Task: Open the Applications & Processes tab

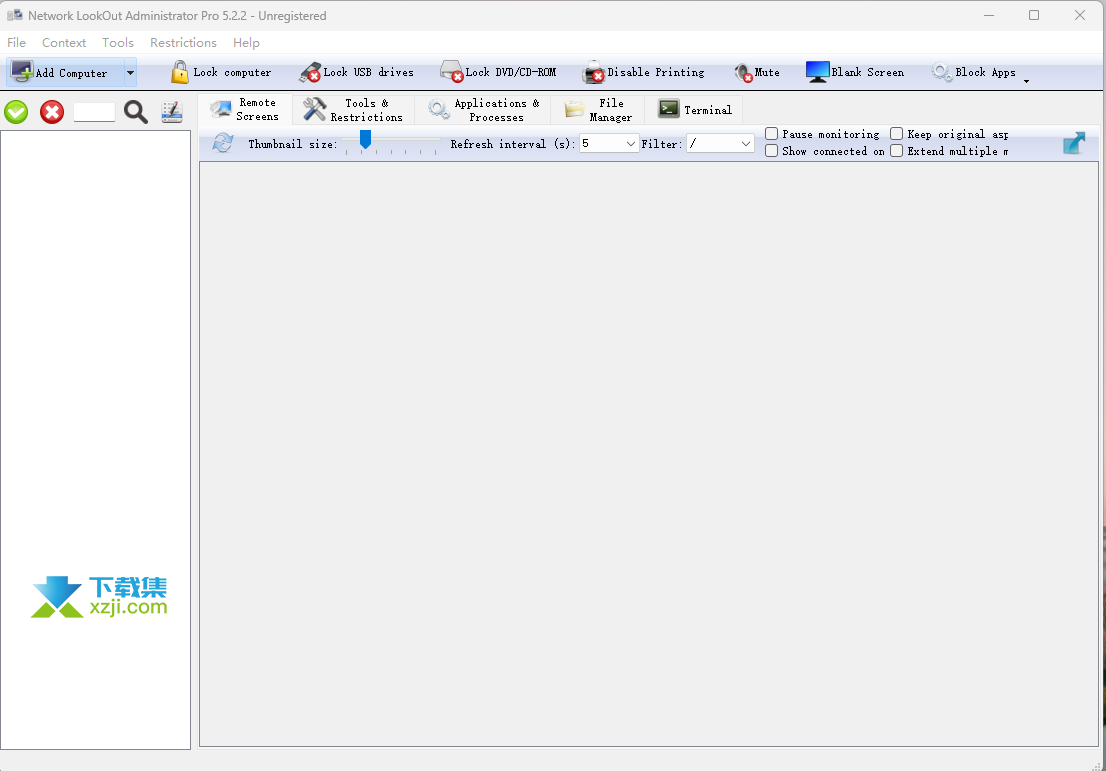Action: (483, 109)
